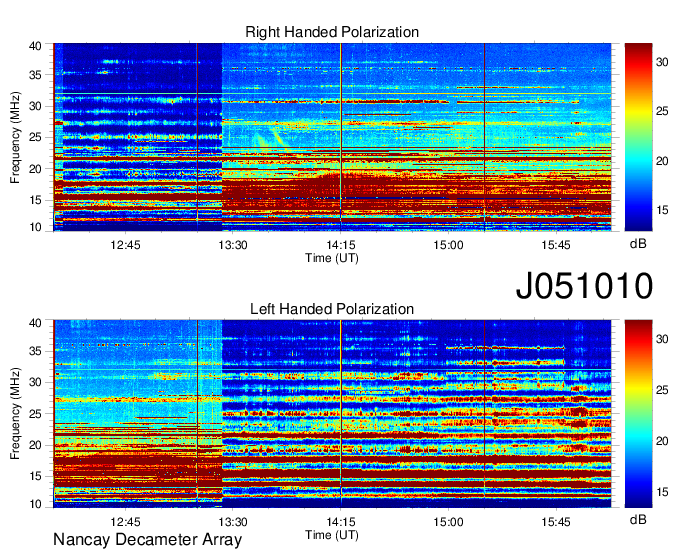This screenshot has width=680, height=552.
Task: Click "15:45" time tick under left-handed plot
Action: [556, 522]
